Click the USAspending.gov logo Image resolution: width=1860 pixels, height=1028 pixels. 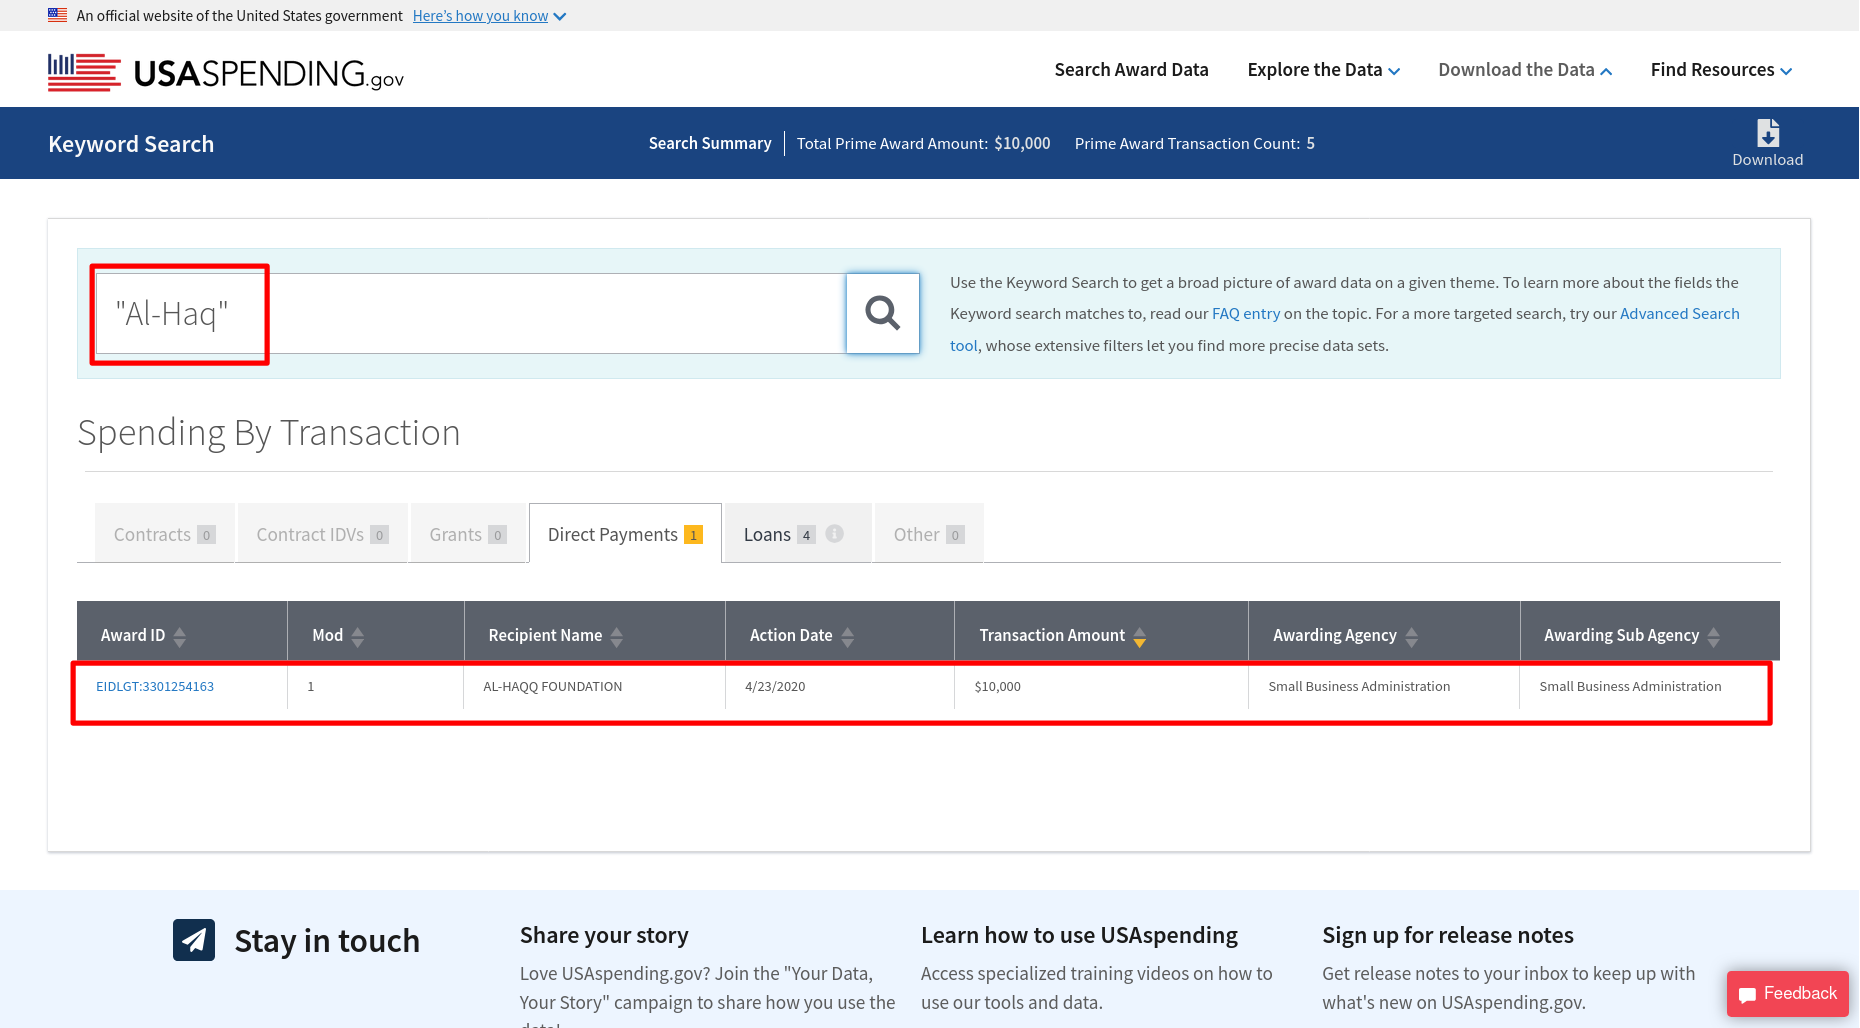click(226, 72)
